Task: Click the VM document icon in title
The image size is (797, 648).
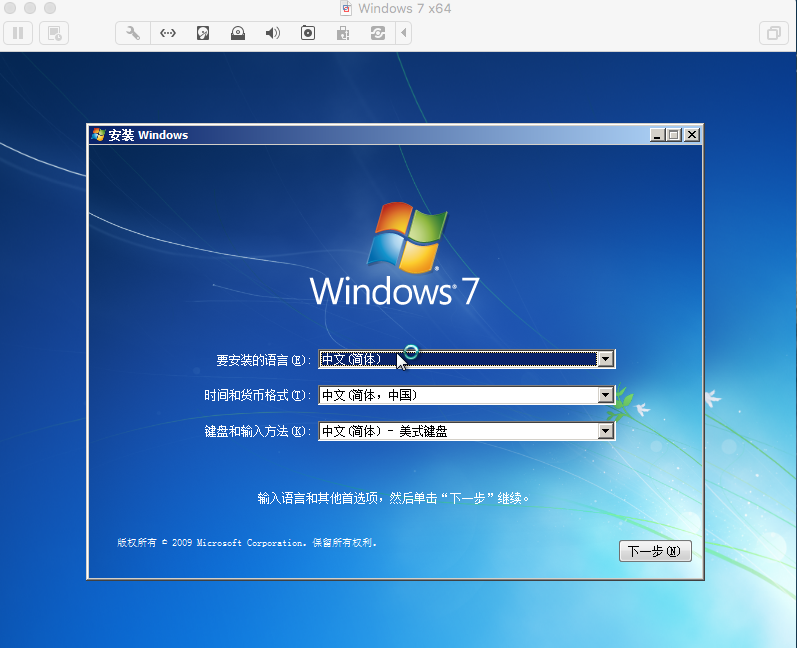Action: point(346,8)
